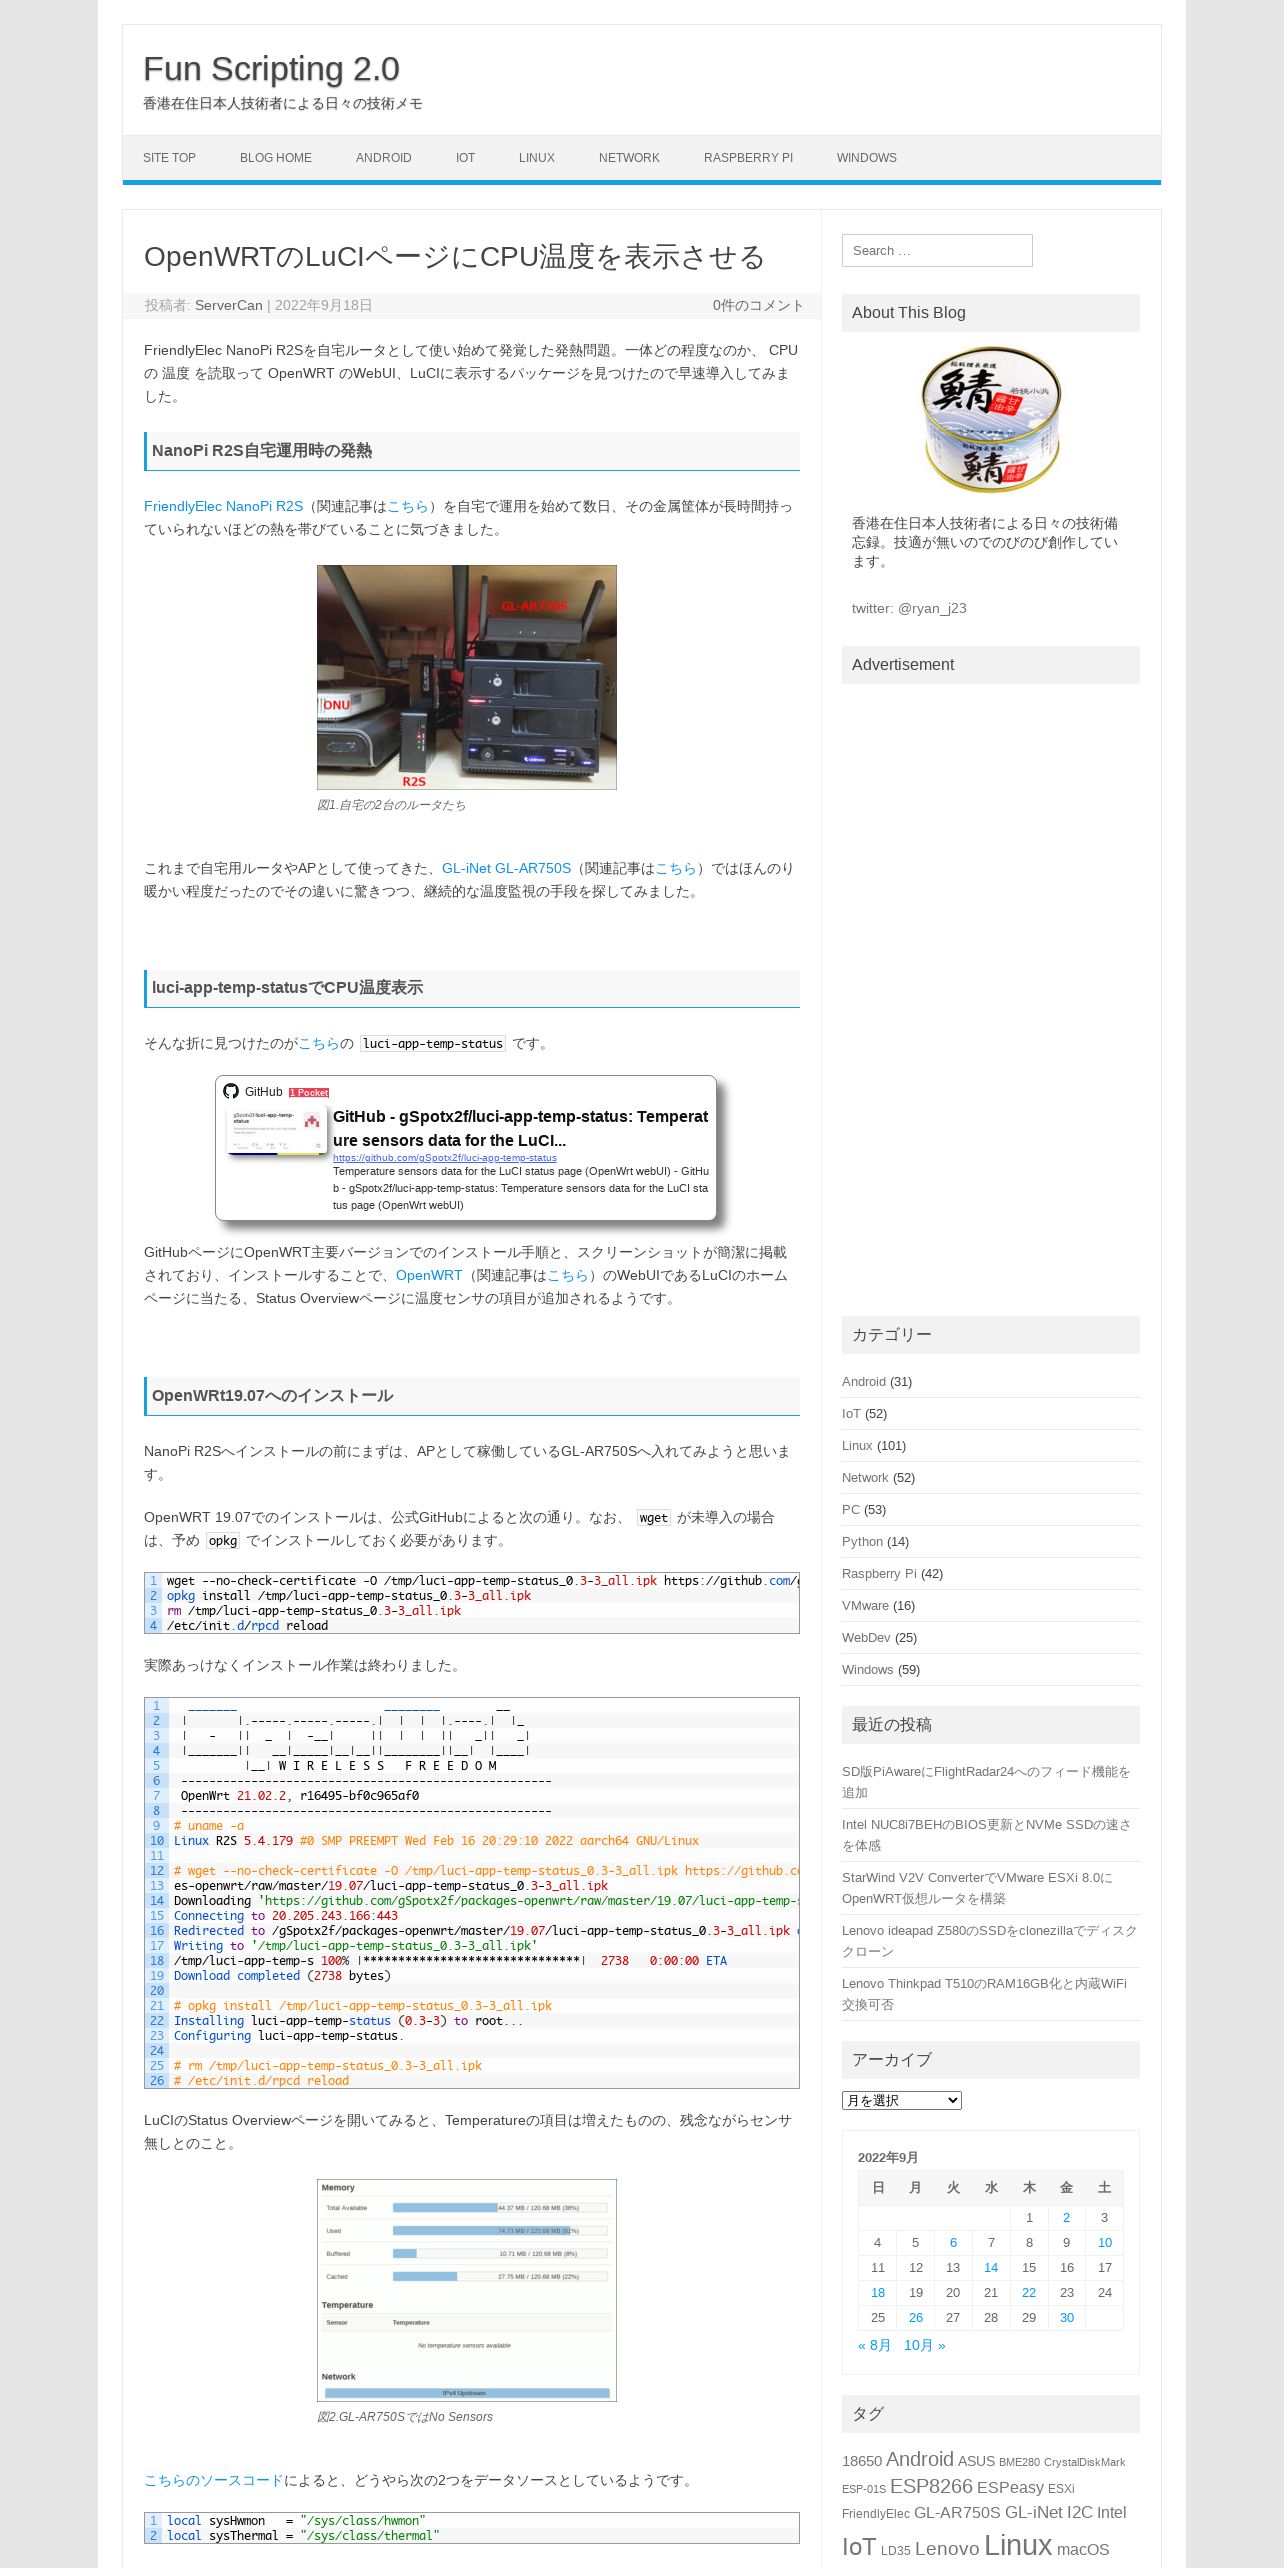
Task: Open calendar day 22 posts
Action: pyautogui.click(x=1029, y=2293)
